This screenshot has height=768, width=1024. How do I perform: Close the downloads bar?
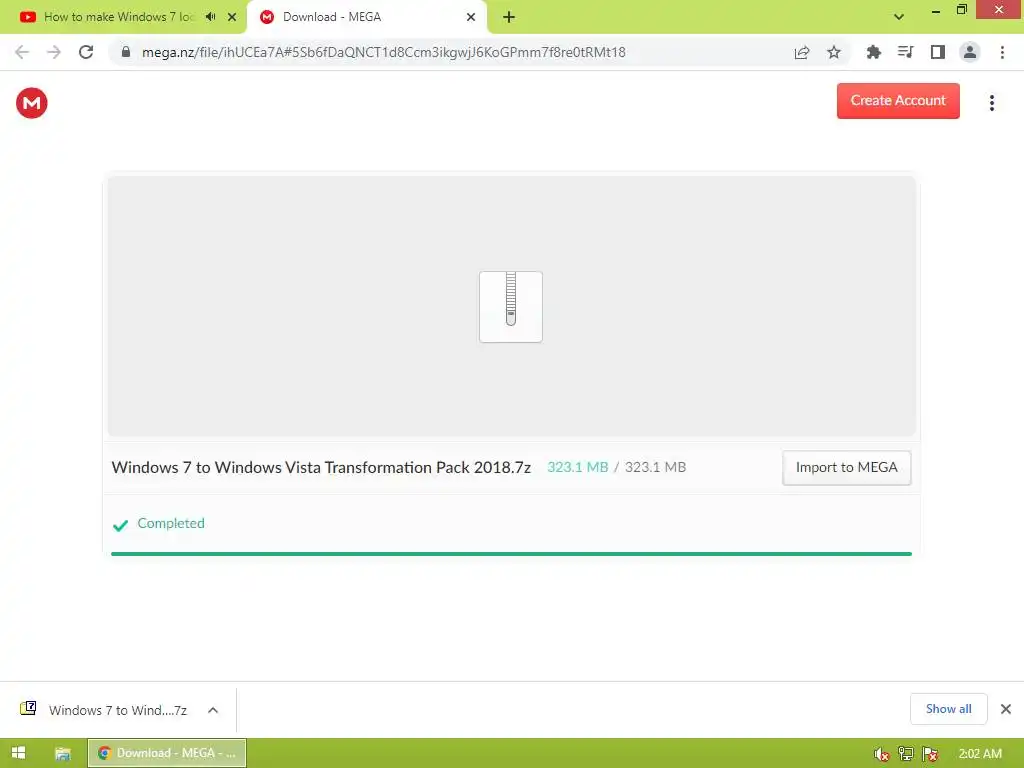(1006, 709)
